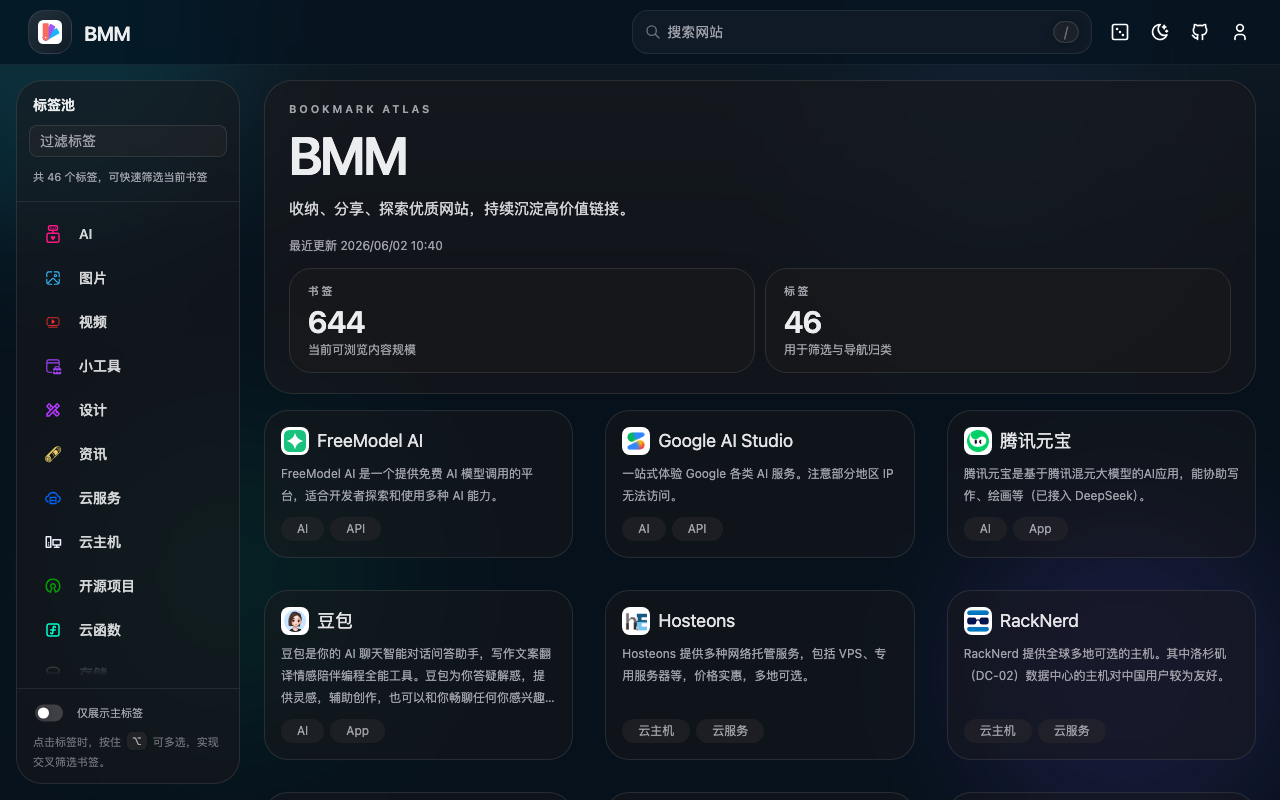Filter by the 资讯 label in sidebar

pos(93,454)
